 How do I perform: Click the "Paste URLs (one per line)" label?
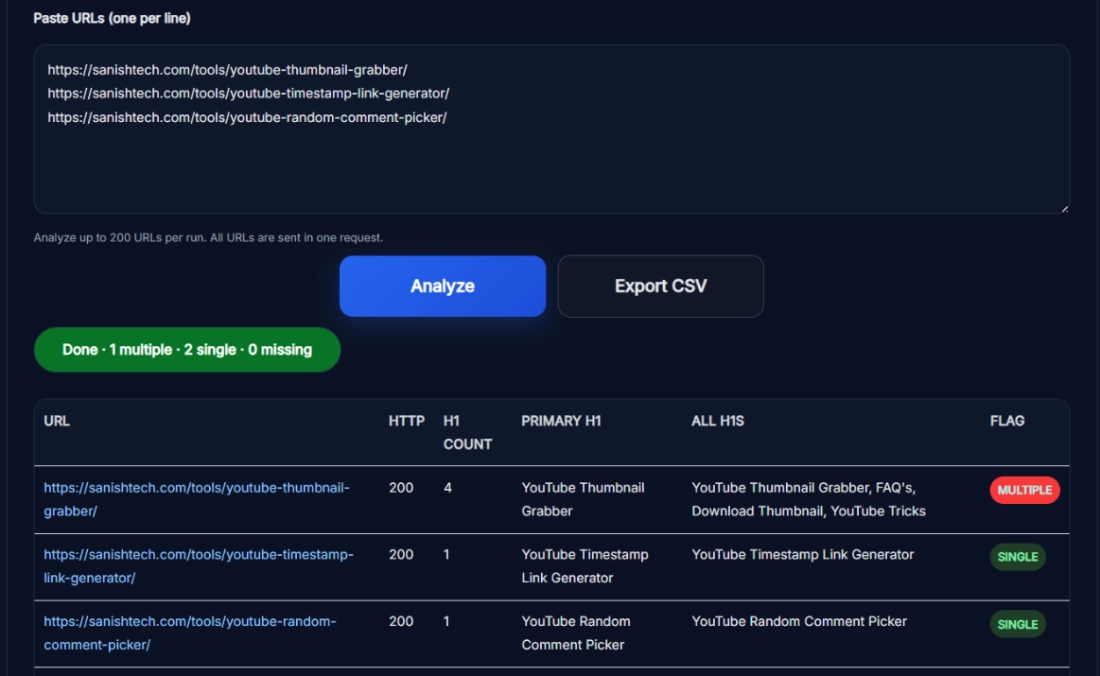click(x=112, y=18)
